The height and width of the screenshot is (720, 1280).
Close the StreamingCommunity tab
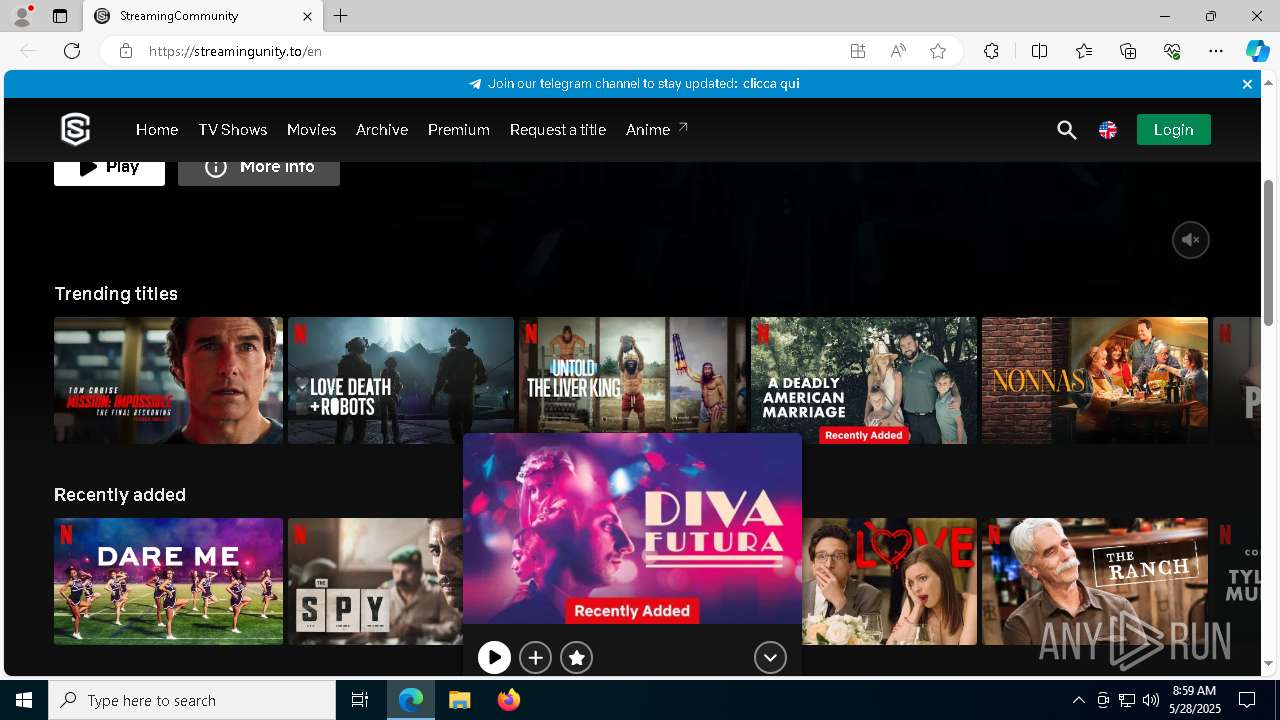coord(307,16)
